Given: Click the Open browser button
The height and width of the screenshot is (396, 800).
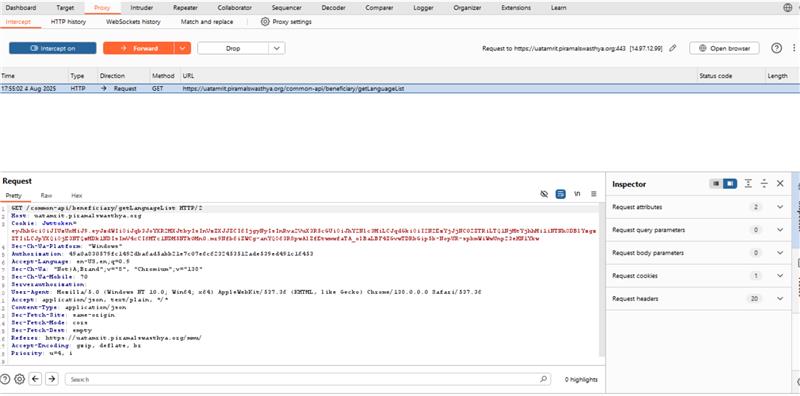Looking at the screenshot, I should pyautogui.click(x=724, y=48).
